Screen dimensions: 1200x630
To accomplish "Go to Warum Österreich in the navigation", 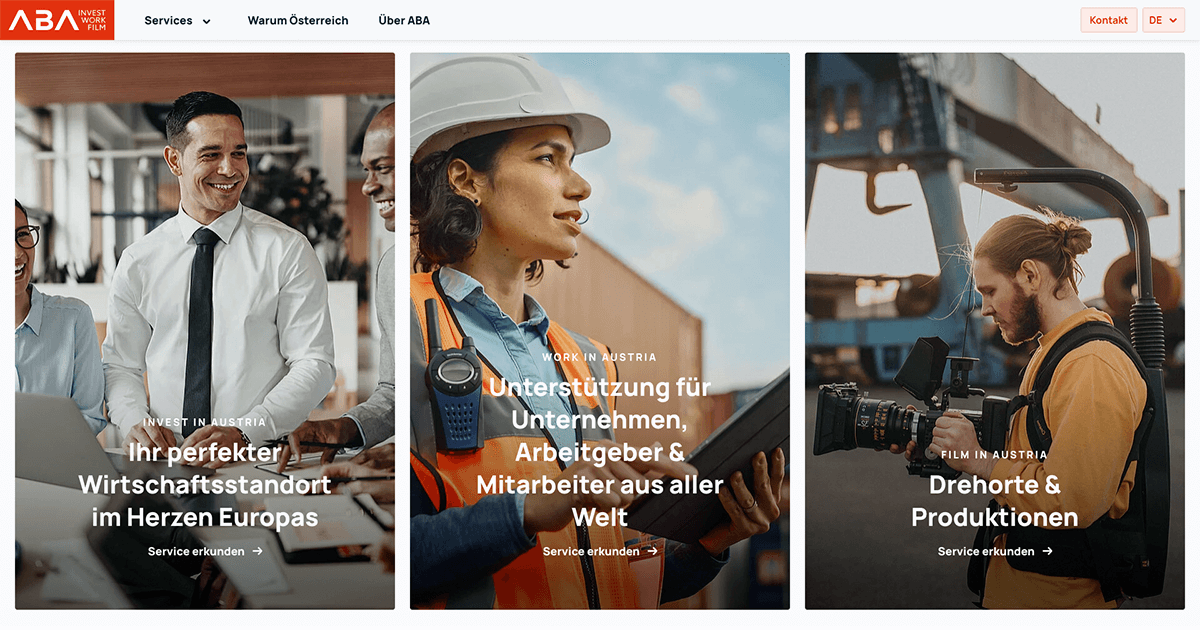I will (298, 20).
